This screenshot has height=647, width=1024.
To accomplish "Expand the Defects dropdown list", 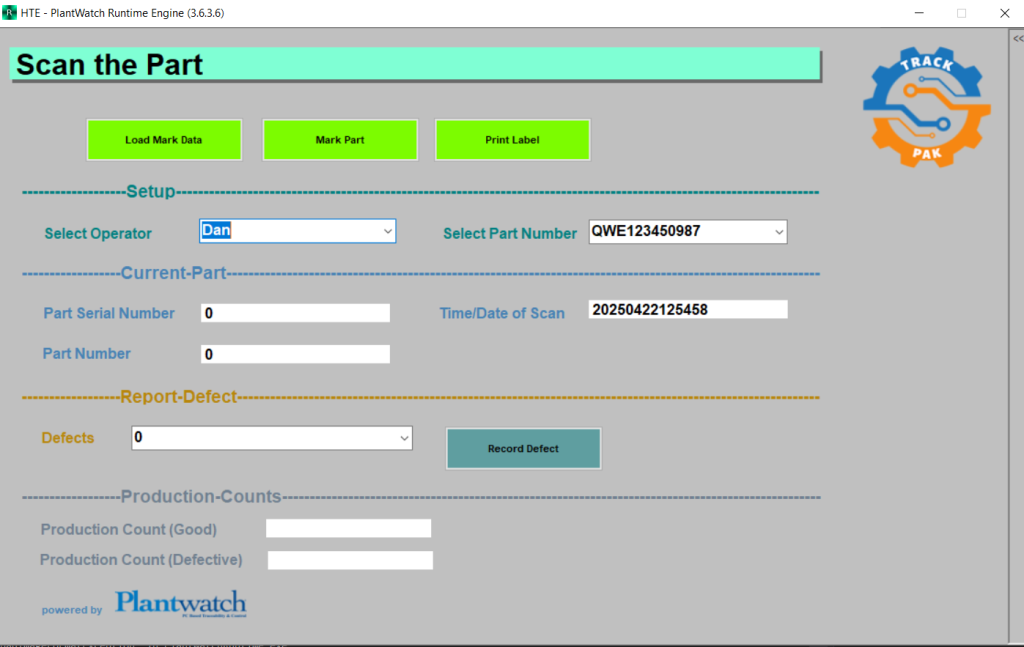I will 404,438.
